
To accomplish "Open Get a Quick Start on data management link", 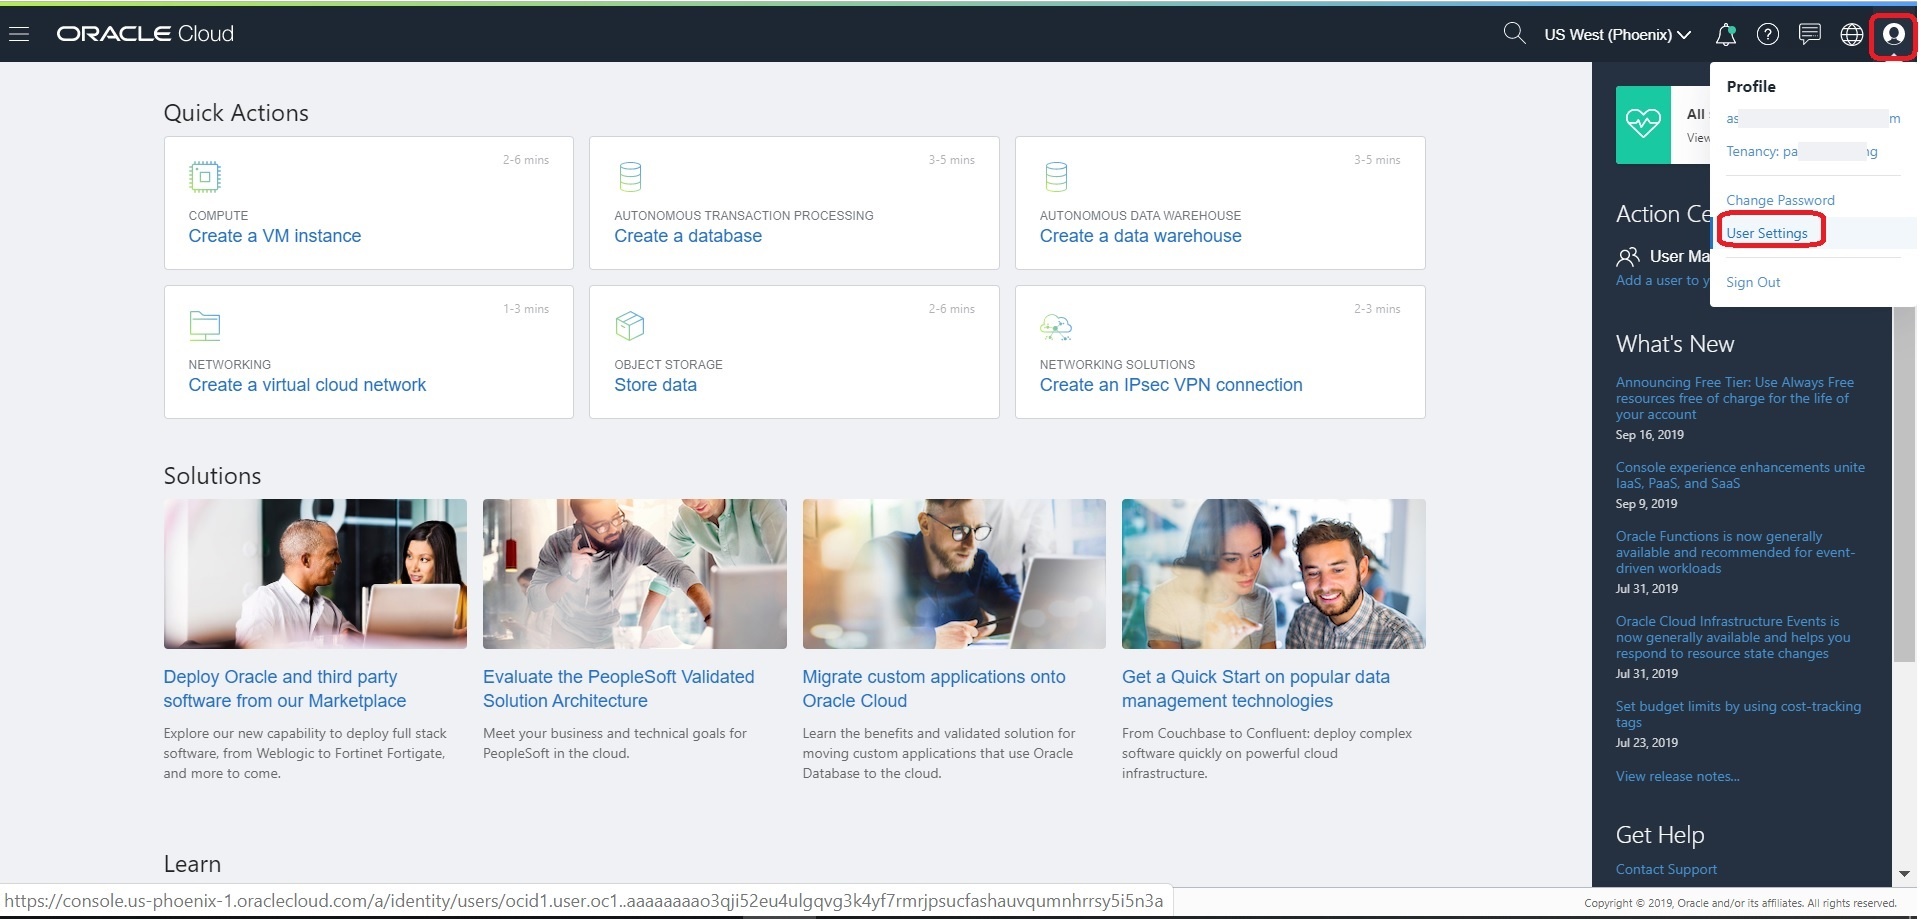I will coord(1256,689).
